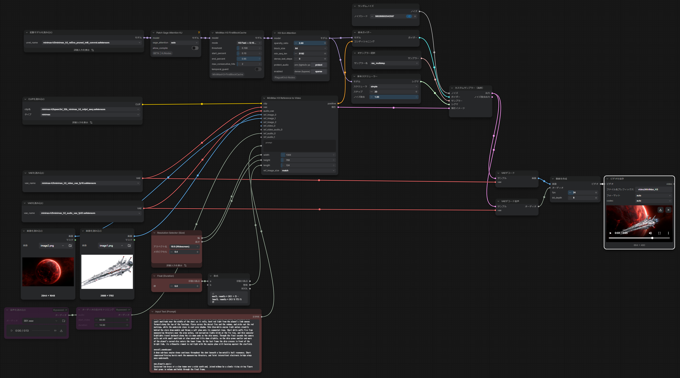680x378 pixels.
Task: Collapse the Resolution Selector node
Action: [x=154, y=233]
